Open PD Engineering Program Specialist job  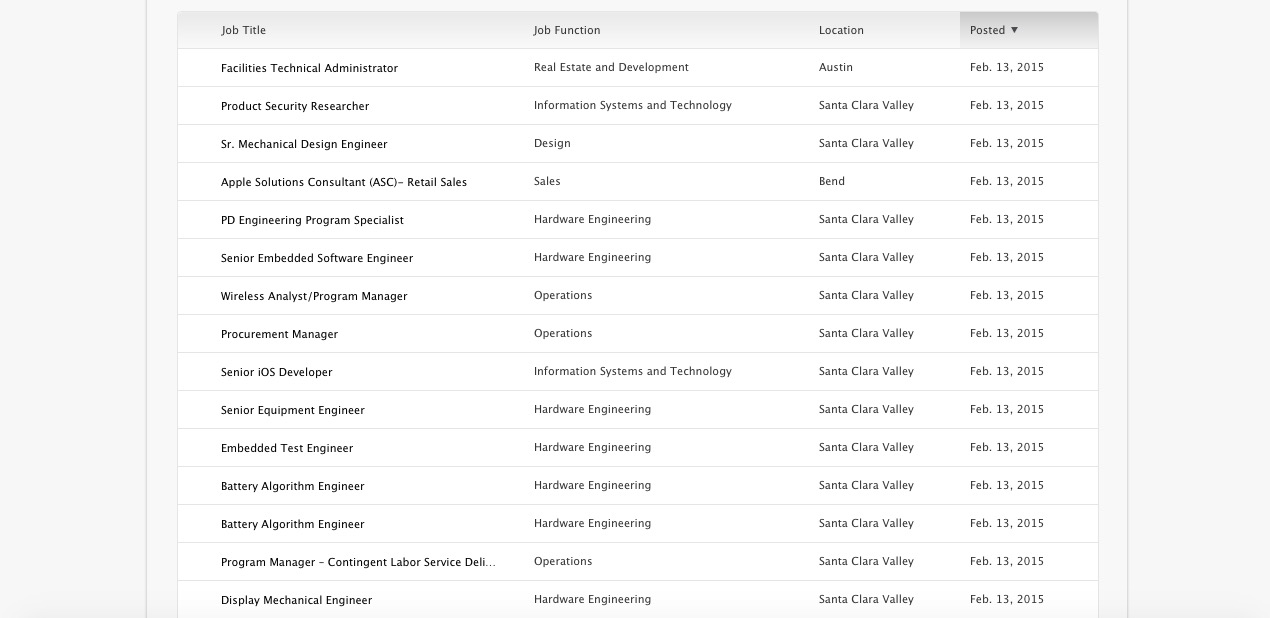pos(312,220)
